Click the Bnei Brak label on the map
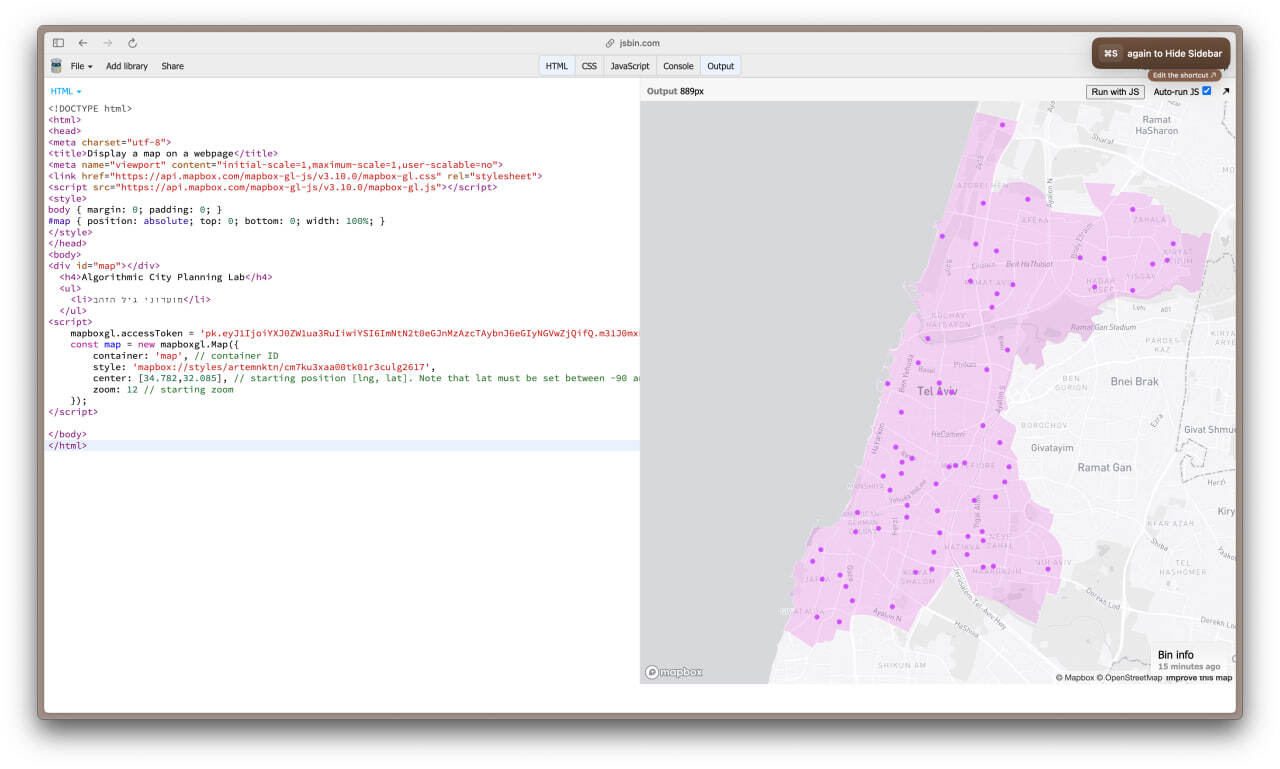This screenshot has height=769, width=1280. point(1134,382)
